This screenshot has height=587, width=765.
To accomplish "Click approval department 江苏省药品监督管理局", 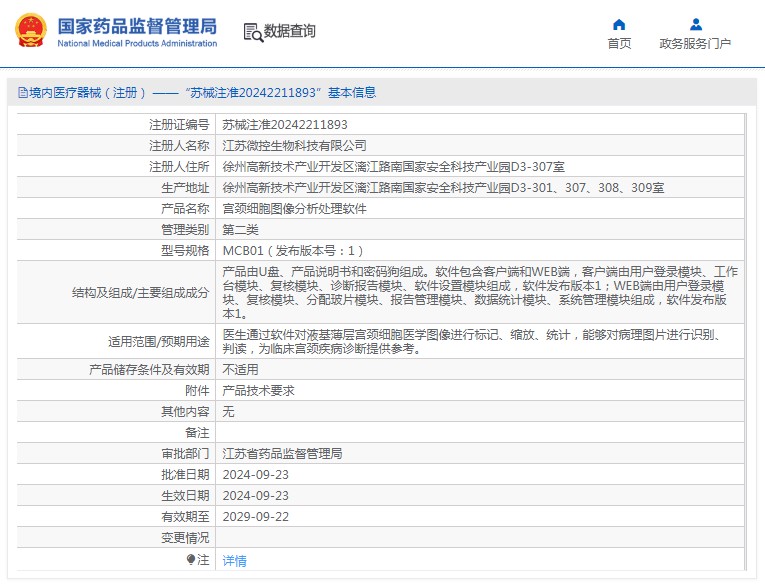I will (282, 454).
